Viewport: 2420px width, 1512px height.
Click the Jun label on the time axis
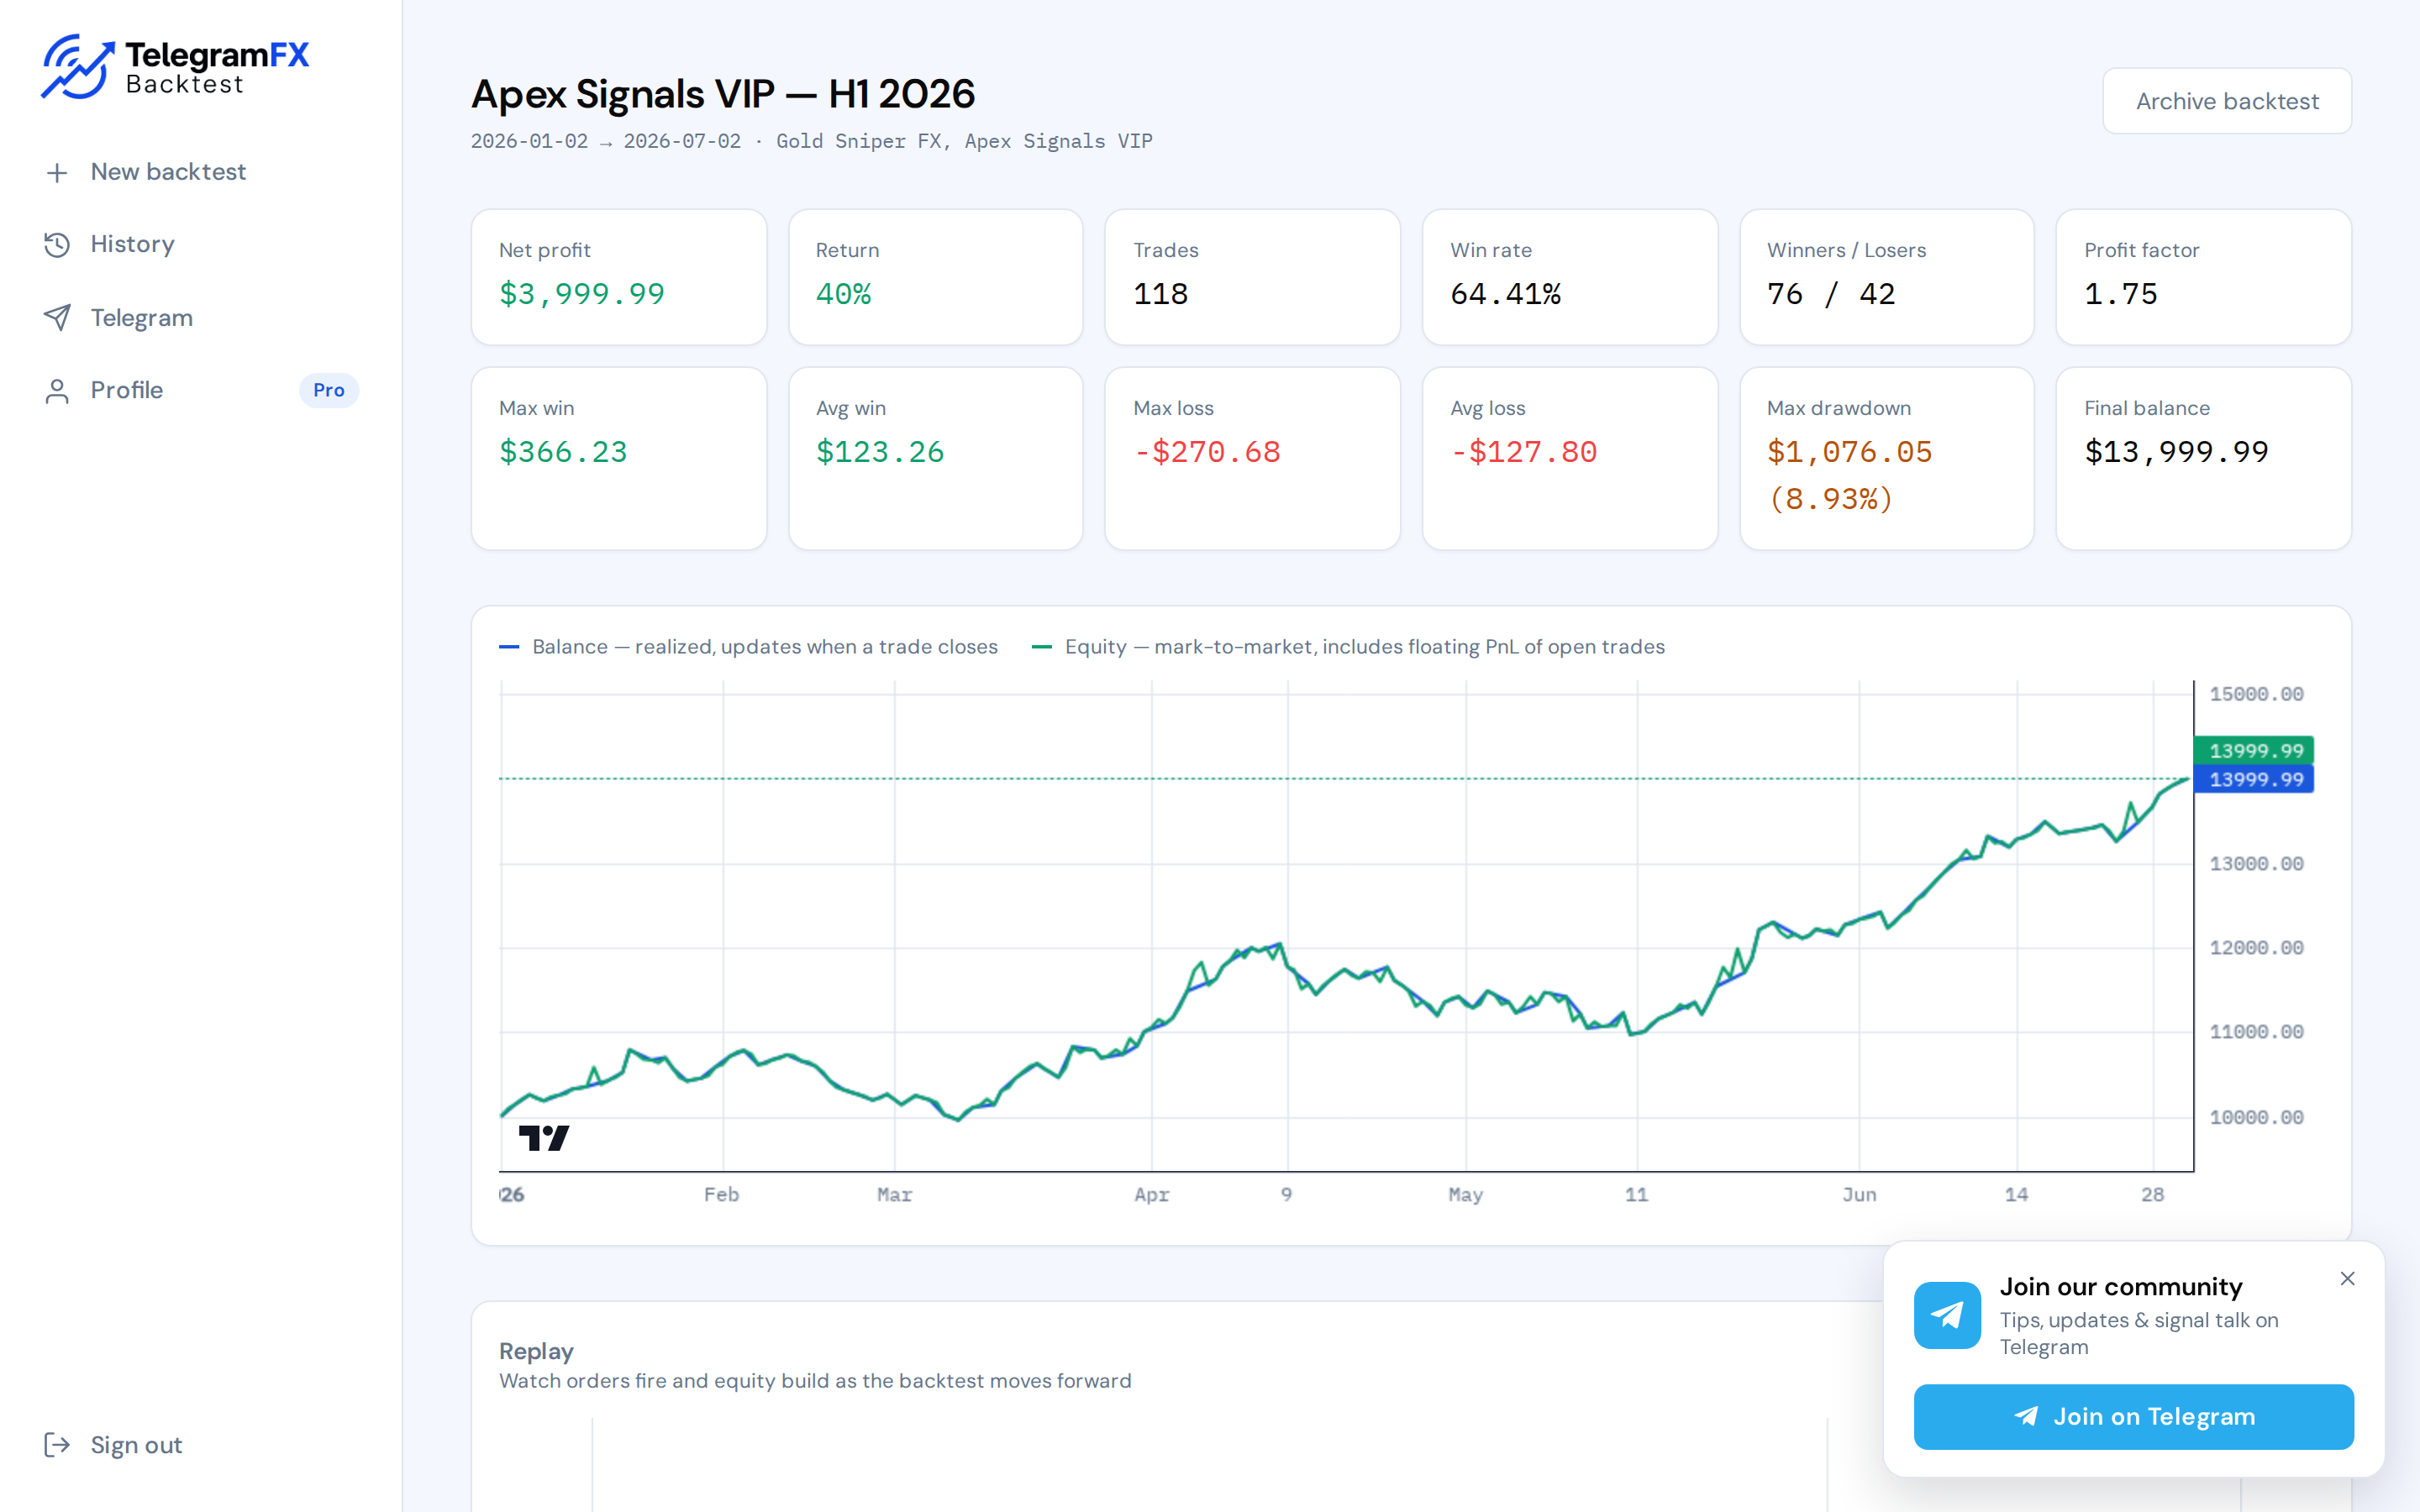click(x=1859, y=1194)
